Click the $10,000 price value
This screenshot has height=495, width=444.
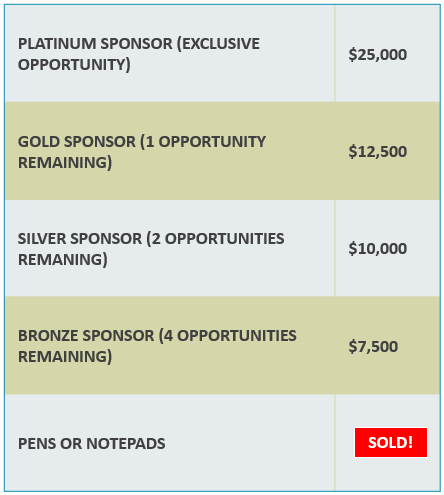tap(378, 249)
